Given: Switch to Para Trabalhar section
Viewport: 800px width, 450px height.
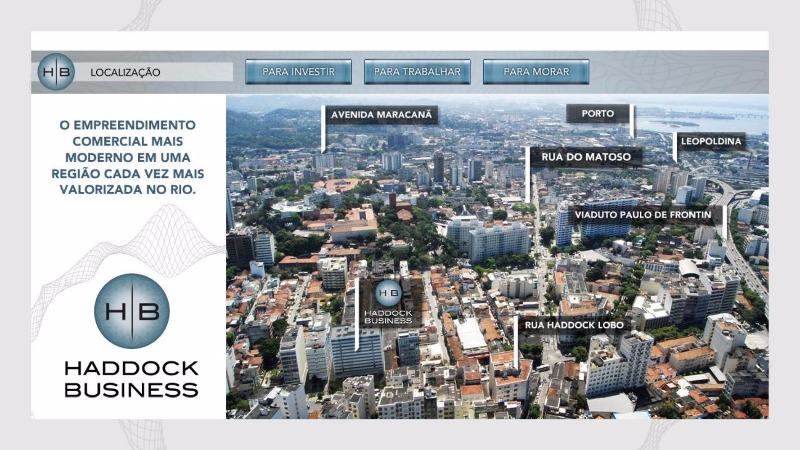Looking at the screenshot, I should (417, 72).
